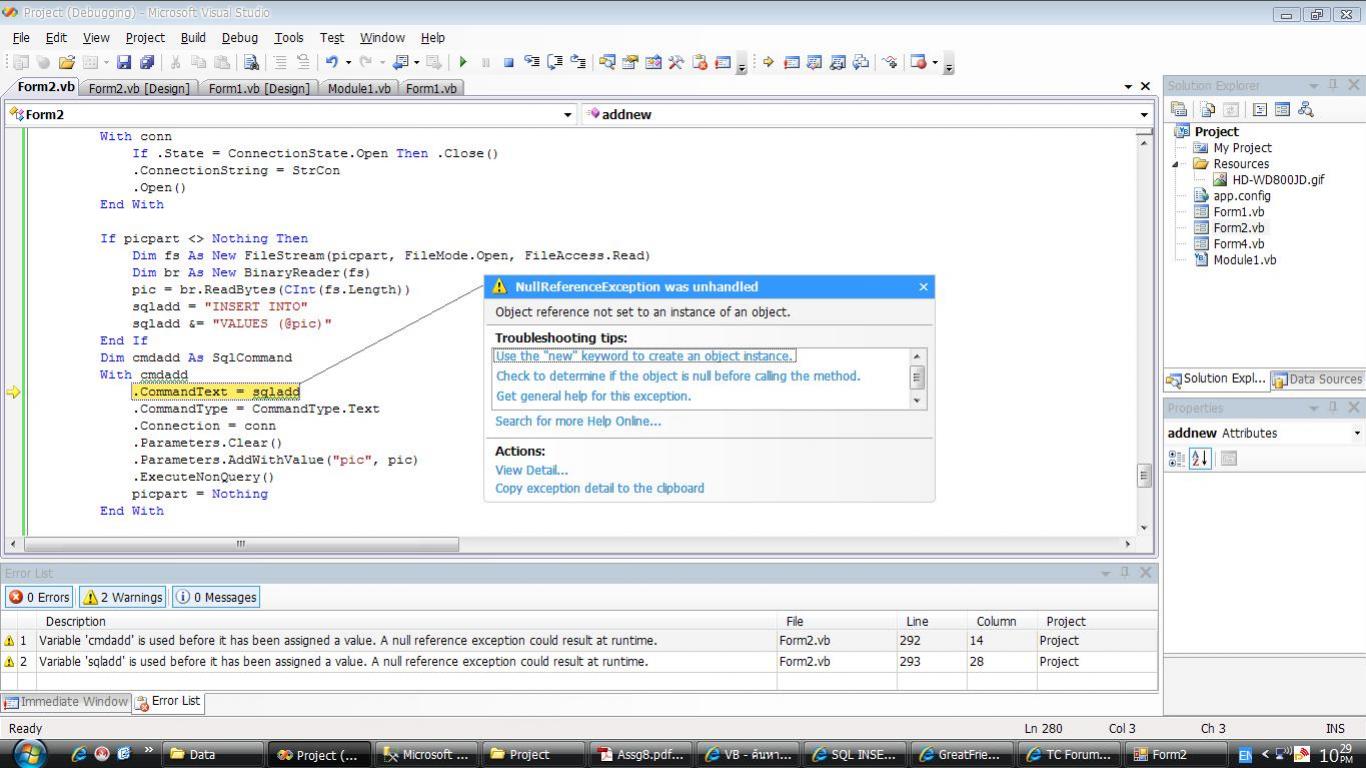The width and height of the screenshot is (1366, 768).
Task: Open the Build menu
Action: point(193,37)
